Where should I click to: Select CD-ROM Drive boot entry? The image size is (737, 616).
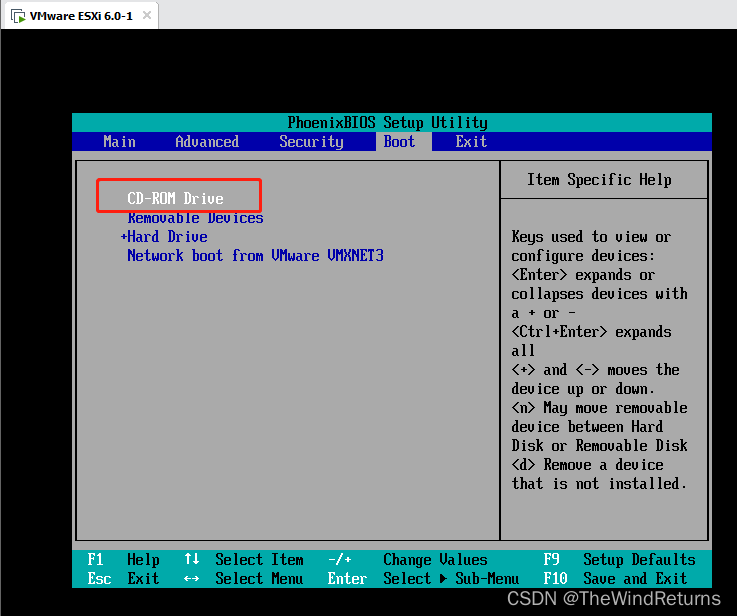point(175,198)
